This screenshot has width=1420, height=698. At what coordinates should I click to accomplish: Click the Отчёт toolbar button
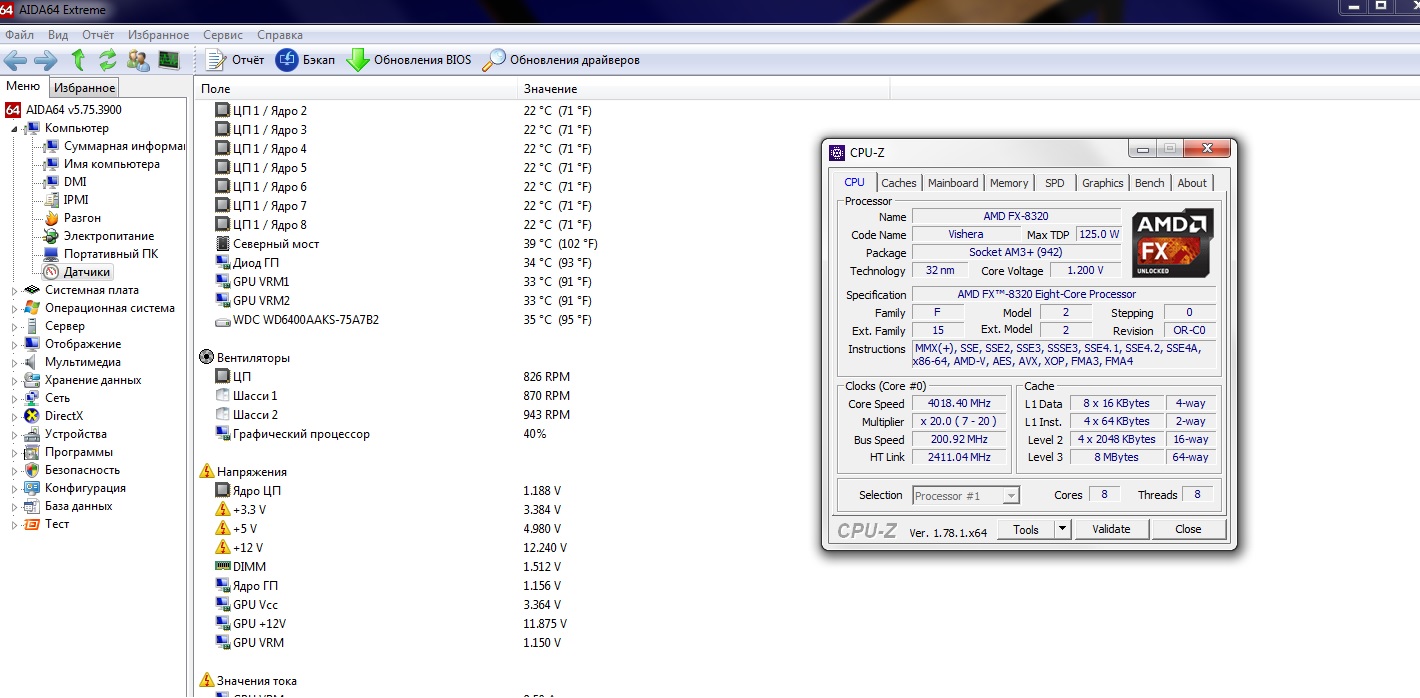pos(235,60)
